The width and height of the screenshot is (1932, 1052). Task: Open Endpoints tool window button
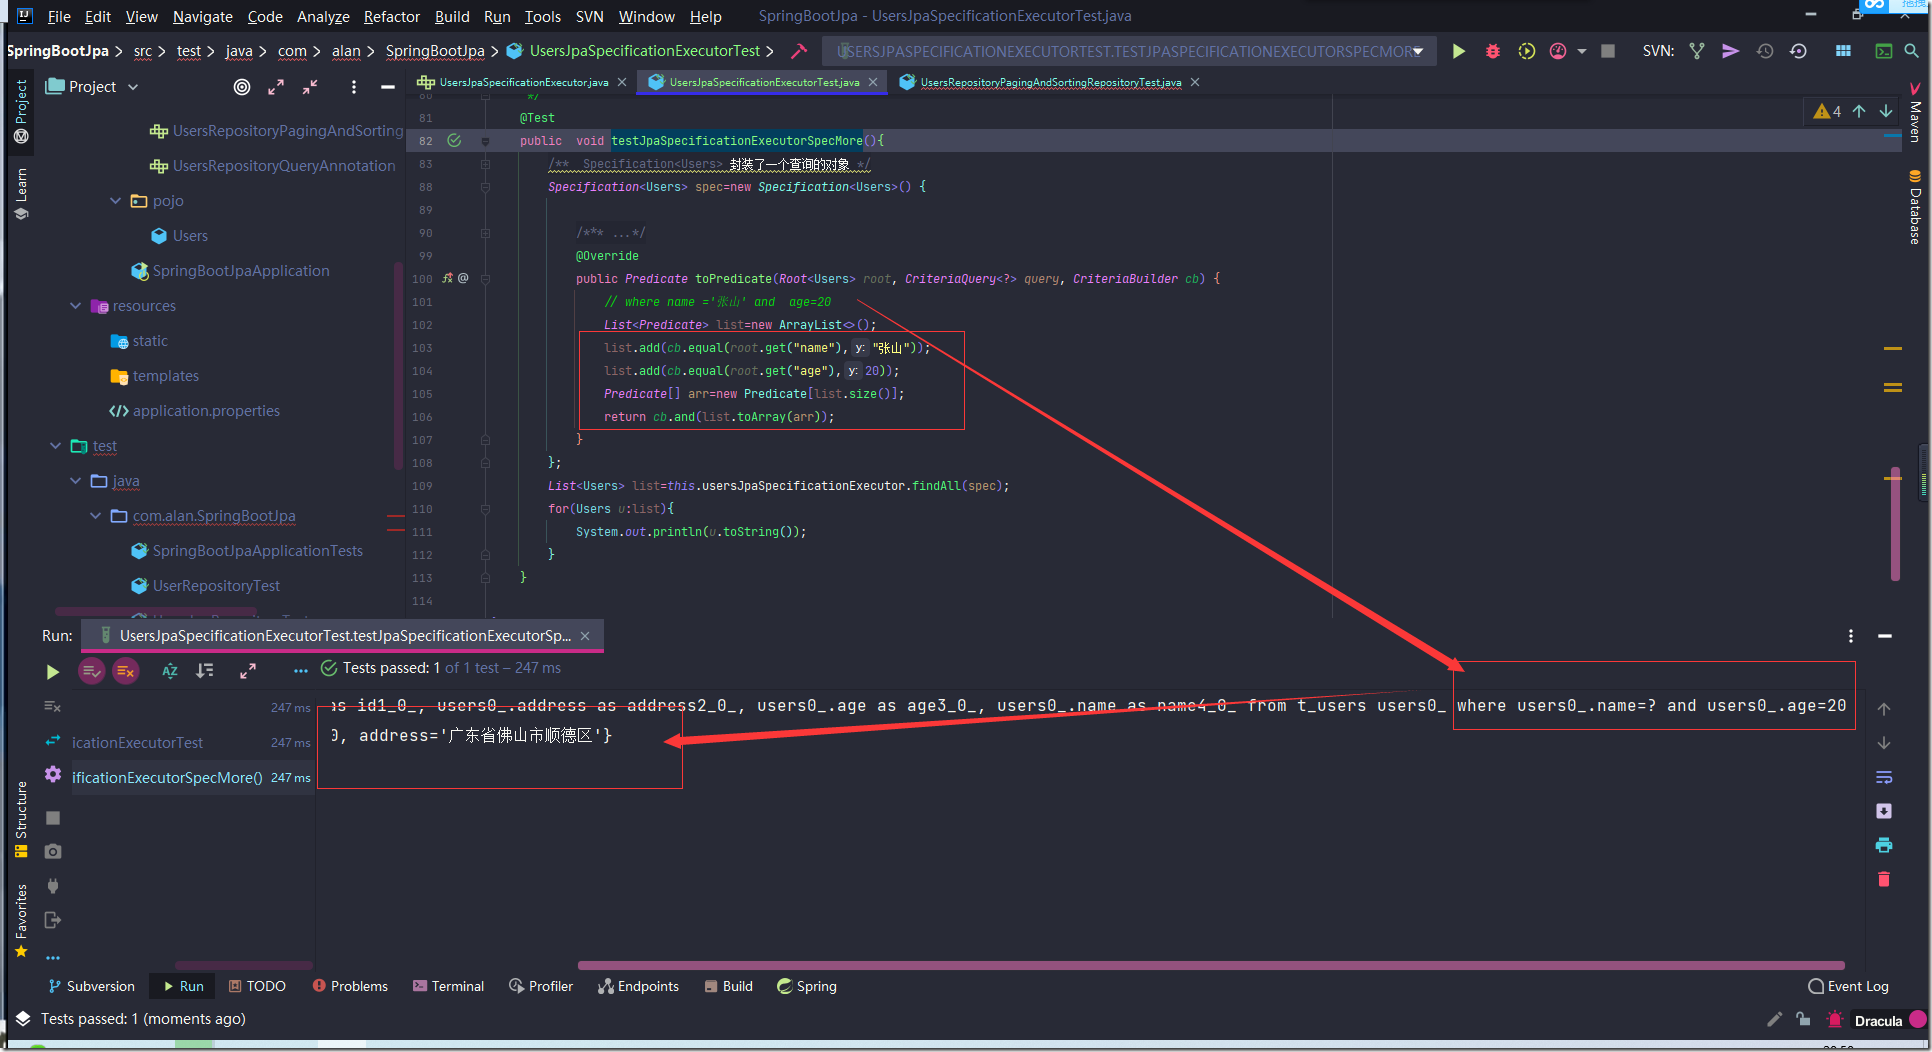point(638,986)
